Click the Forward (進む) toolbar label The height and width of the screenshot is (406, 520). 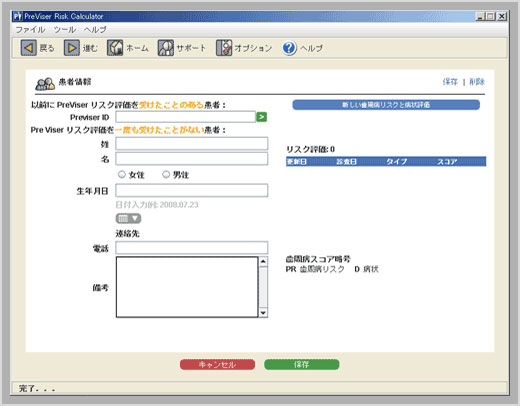(90, 48)
